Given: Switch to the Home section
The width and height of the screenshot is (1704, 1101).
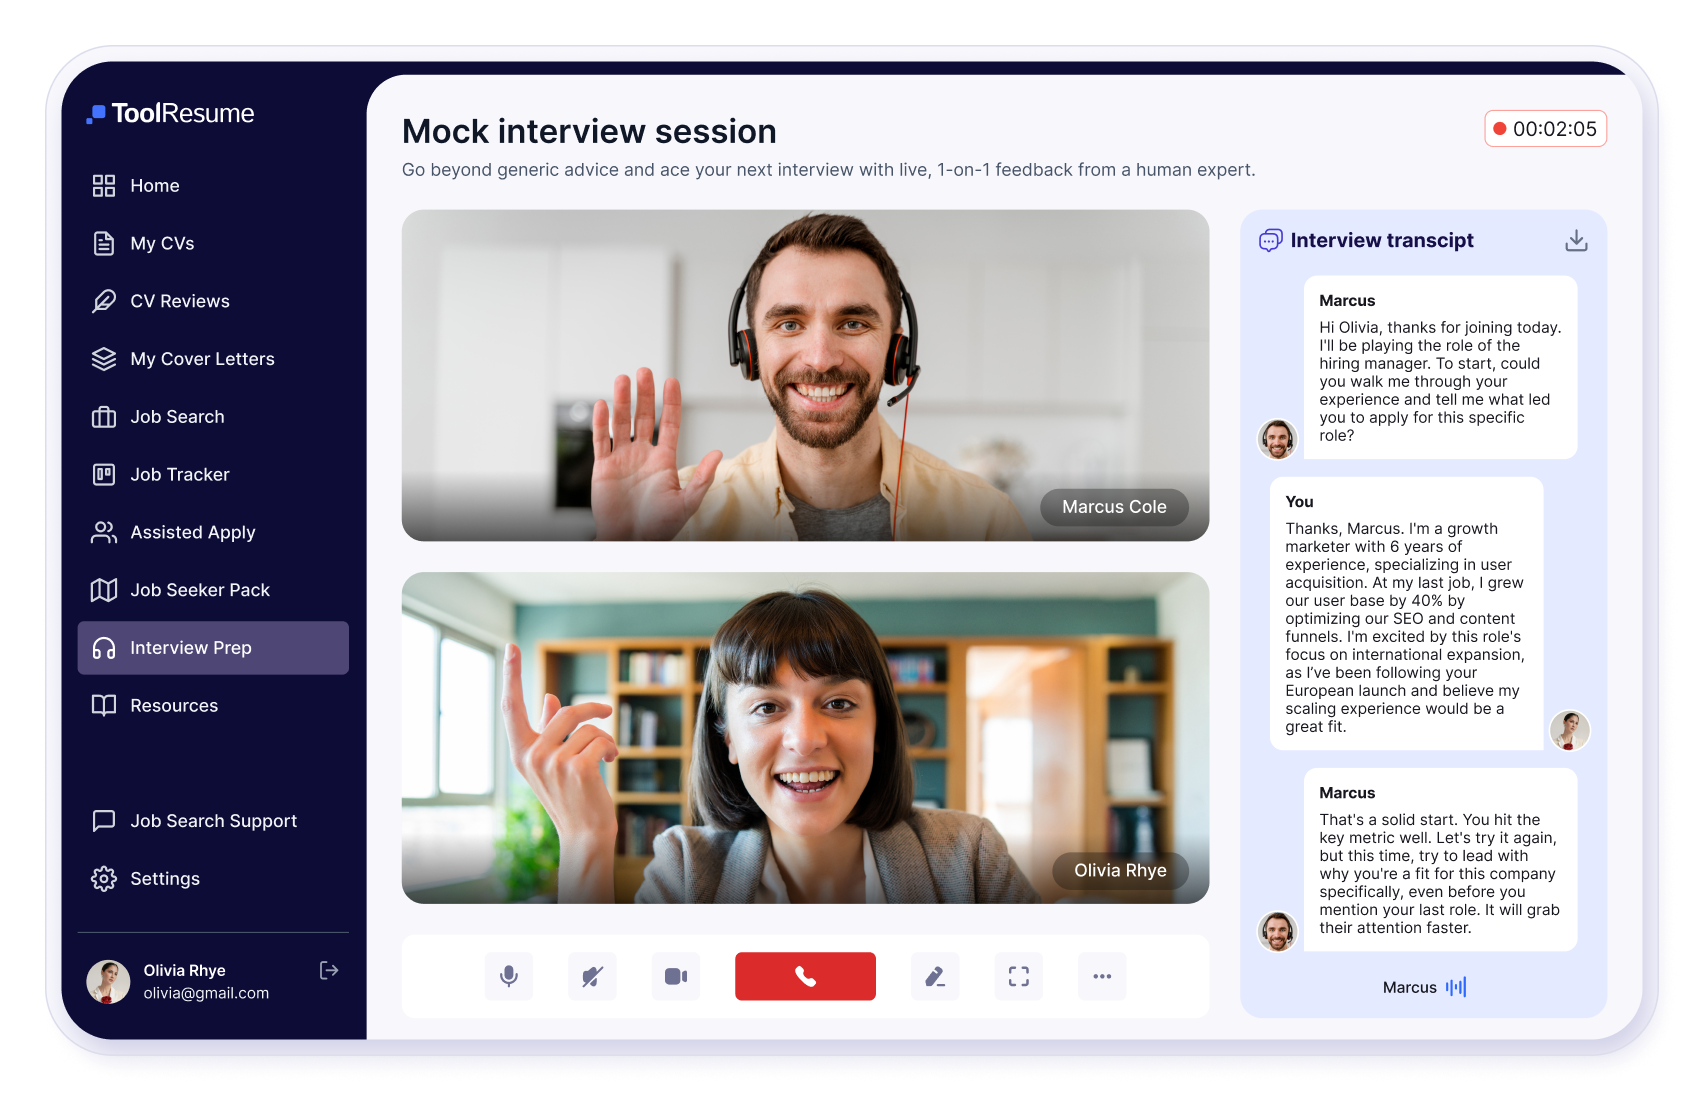Looking at the screenshot, I should click(x=155, y=185).
